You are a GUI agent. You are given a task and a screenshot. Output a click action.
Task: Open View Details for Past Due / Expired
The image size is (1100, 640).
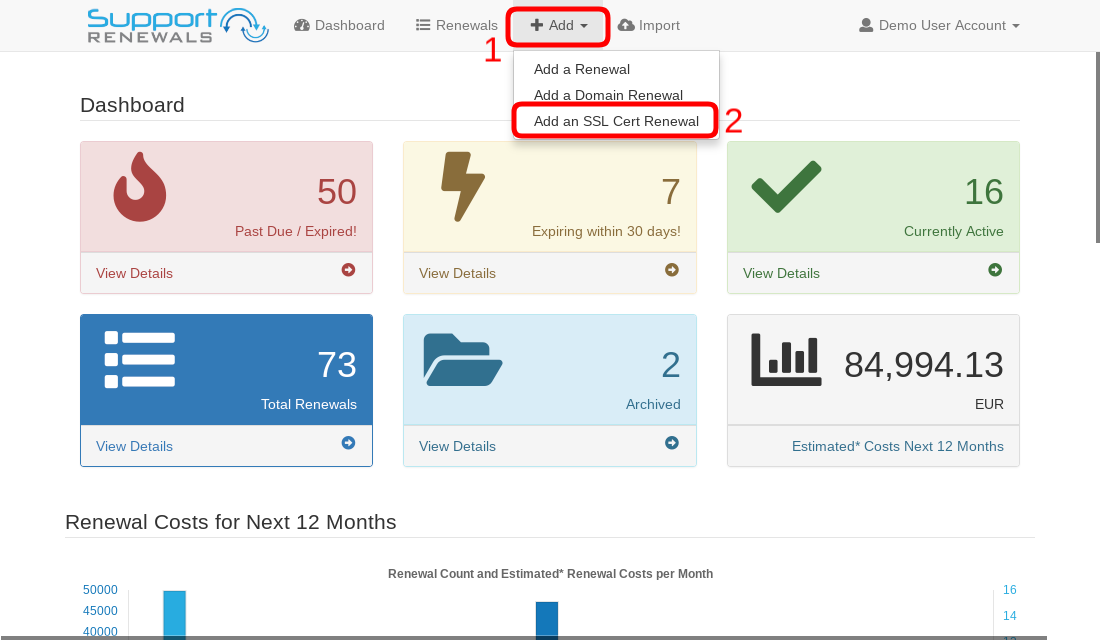click(134, 274)
